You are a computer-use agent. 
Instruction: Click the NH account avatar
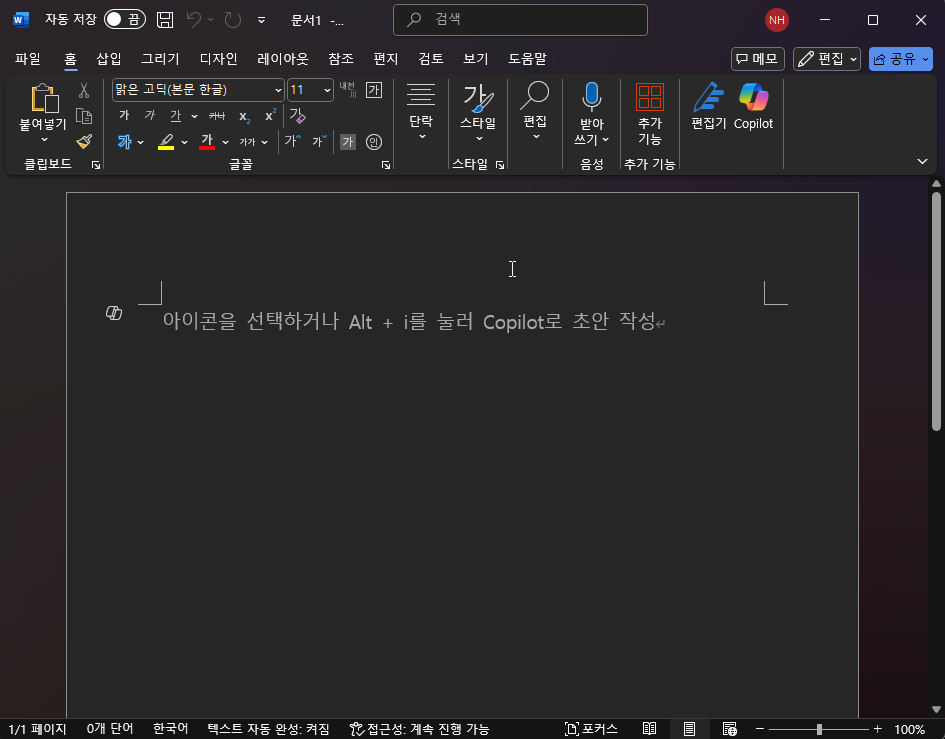(x=777, y=20)
